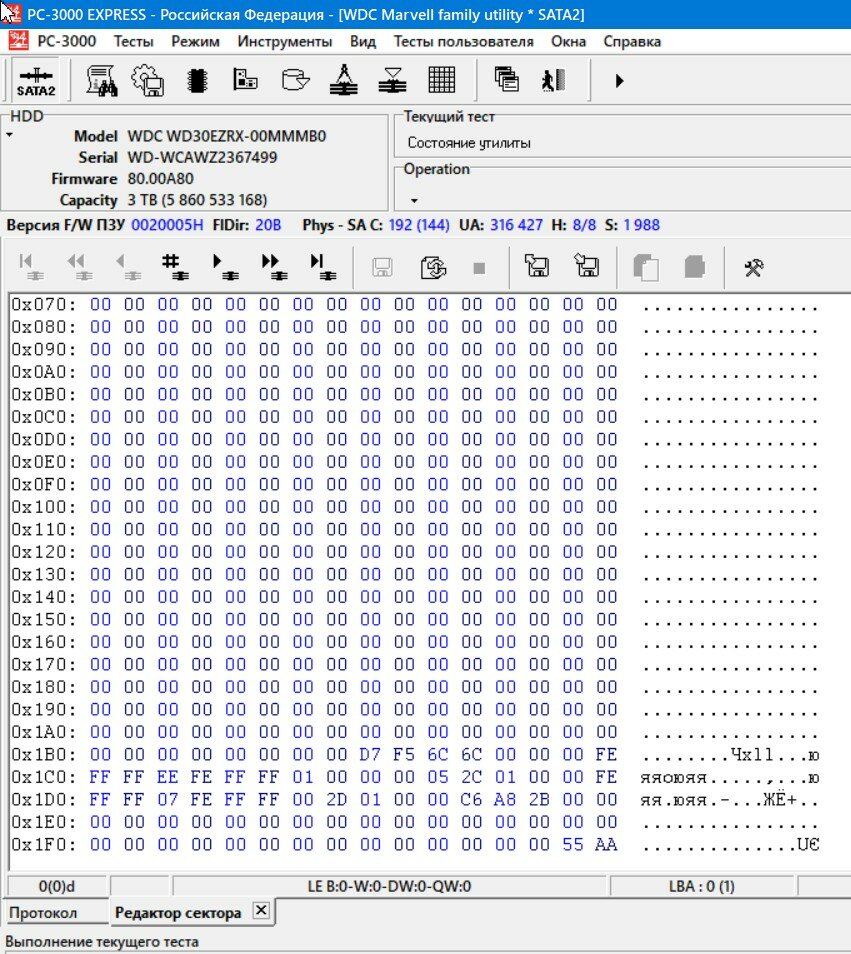Open the Тесты пользователя menu
This screenshot has height=954, width=851.
pos(464,41)
